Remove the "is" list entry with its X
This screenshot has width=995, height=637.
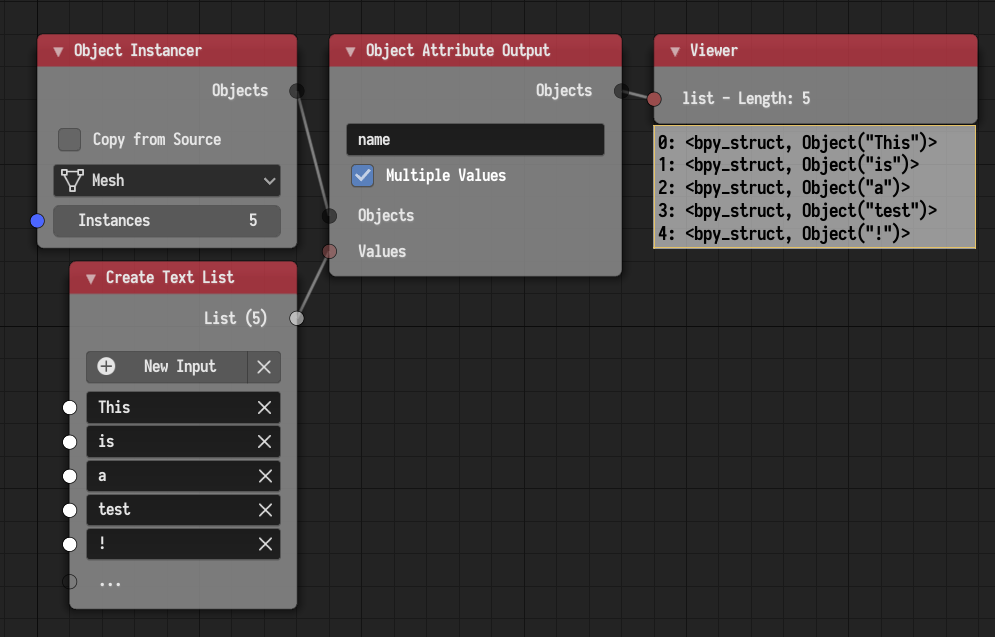click(265, 441)
